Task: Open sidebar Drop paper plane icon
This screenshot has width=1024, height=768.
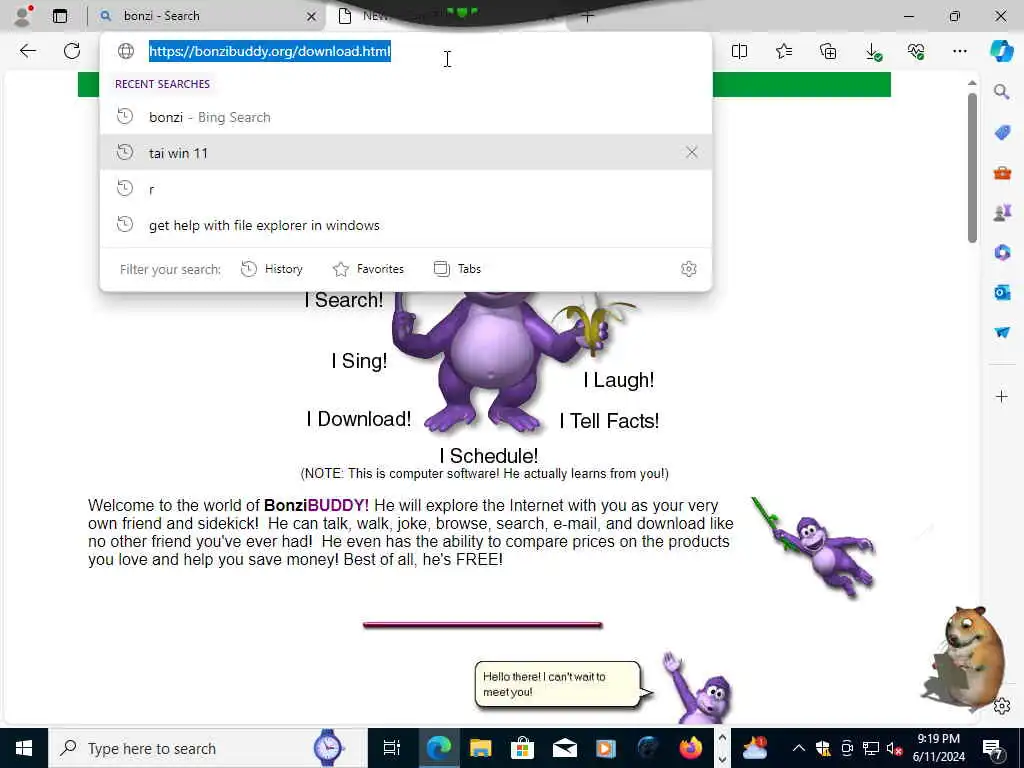Action: tap(1002, 332)
